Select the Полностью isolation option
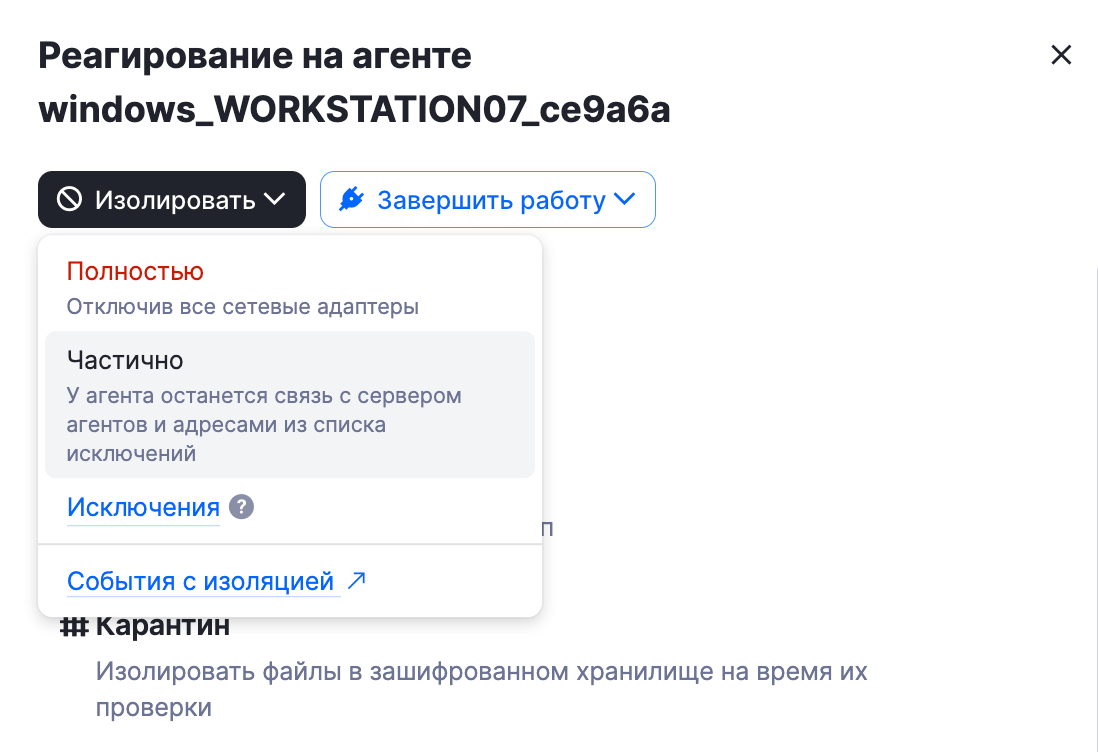 (x=135, y=271)
